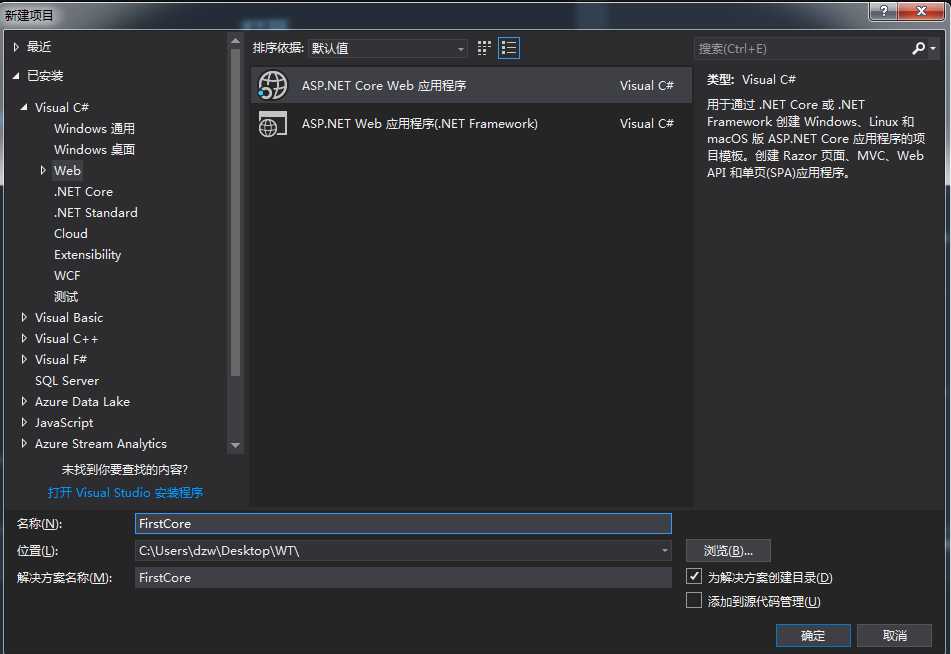The image size is (951, 654).
Task: Expand the Azure Data Lake node
Action: pyautogui.click(x=24, y=402)
